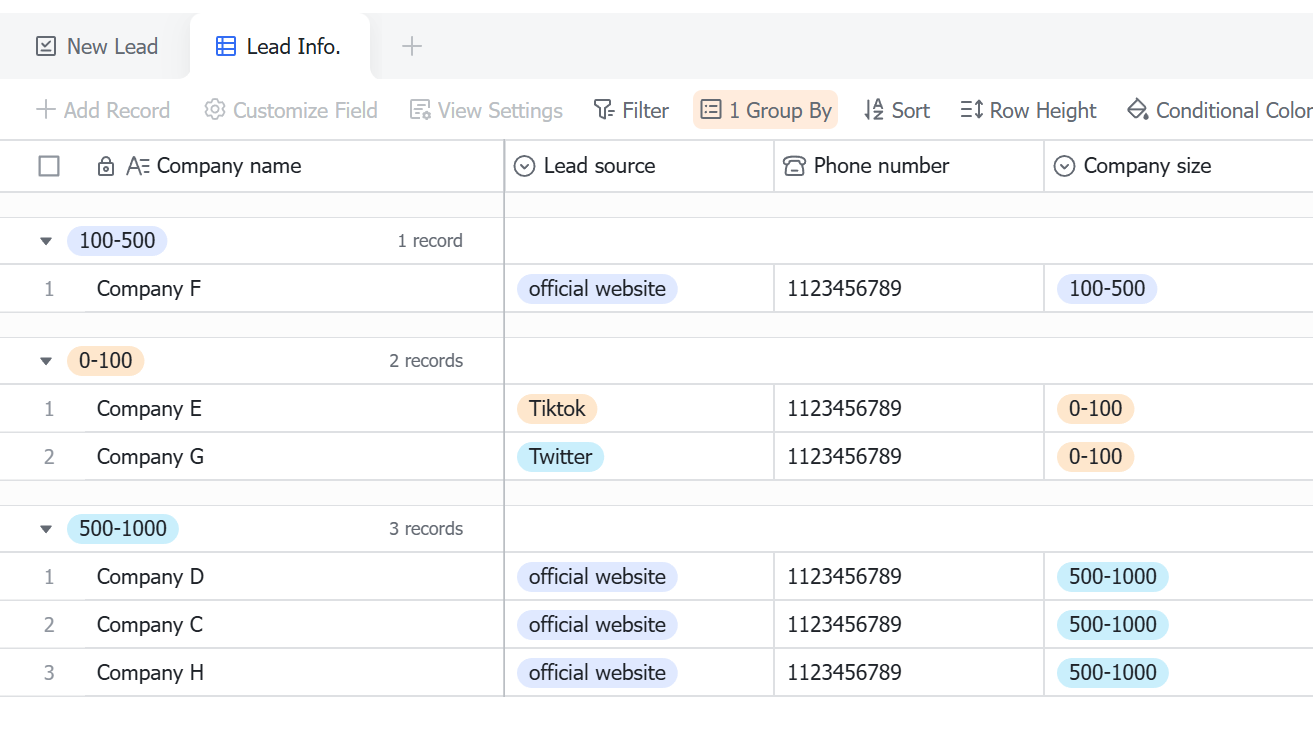This screenshot has height=744, width=1313.
Task: Click Company F's official website lead source
Action: tap(597, 289)
